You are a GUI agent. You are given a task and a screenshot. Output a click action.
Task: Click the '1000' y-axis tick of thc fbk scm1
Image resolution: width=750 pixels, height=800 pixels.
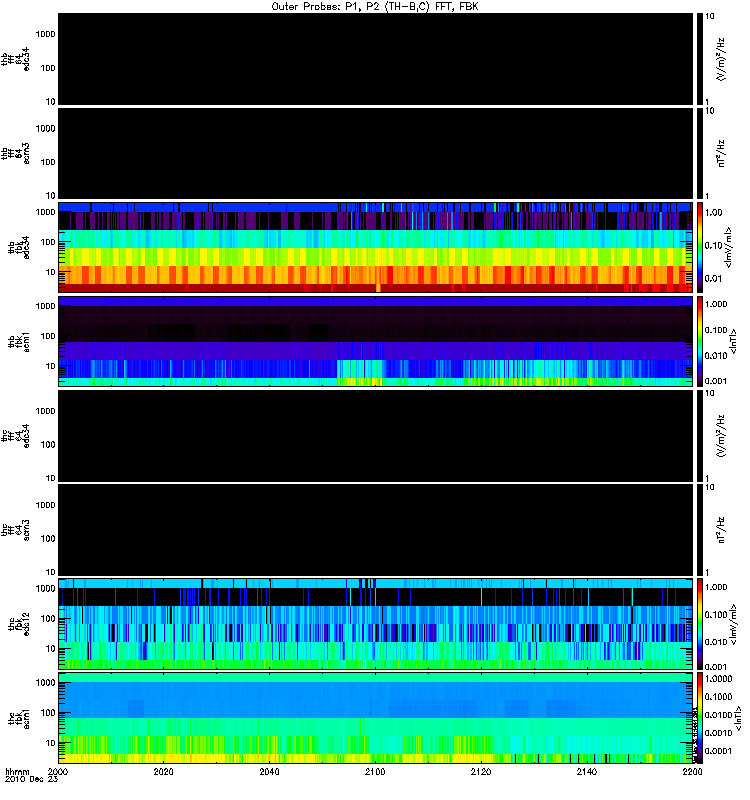coord(45,683)
